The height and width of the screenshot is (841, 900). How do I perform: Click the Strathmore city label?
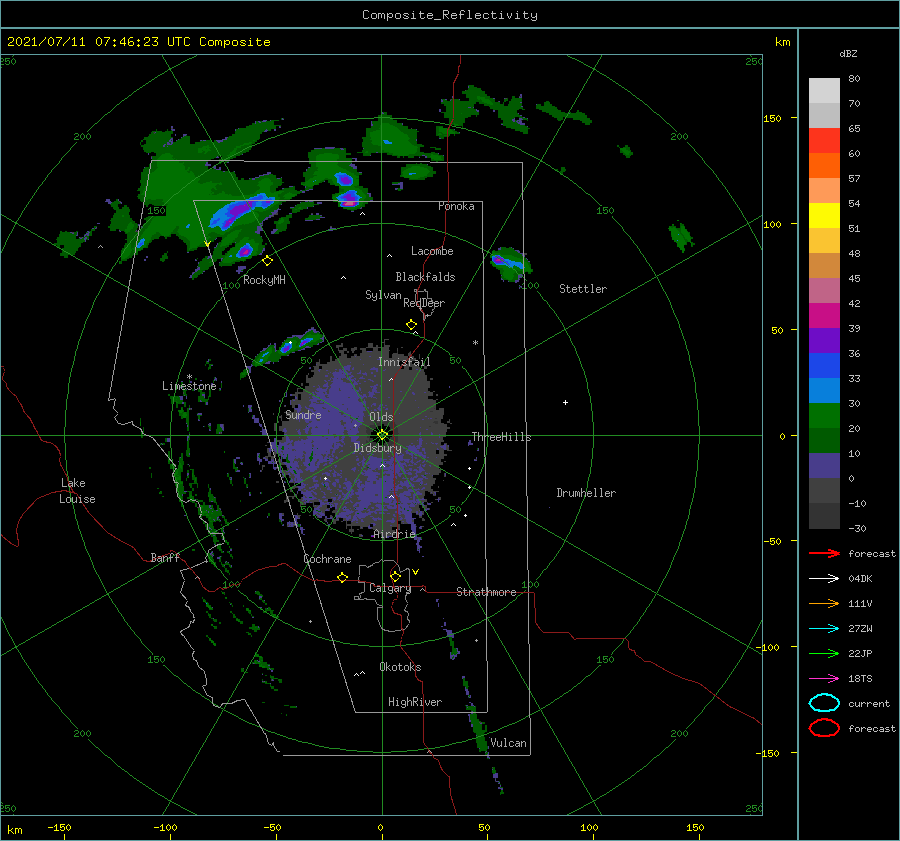point(486,592)
